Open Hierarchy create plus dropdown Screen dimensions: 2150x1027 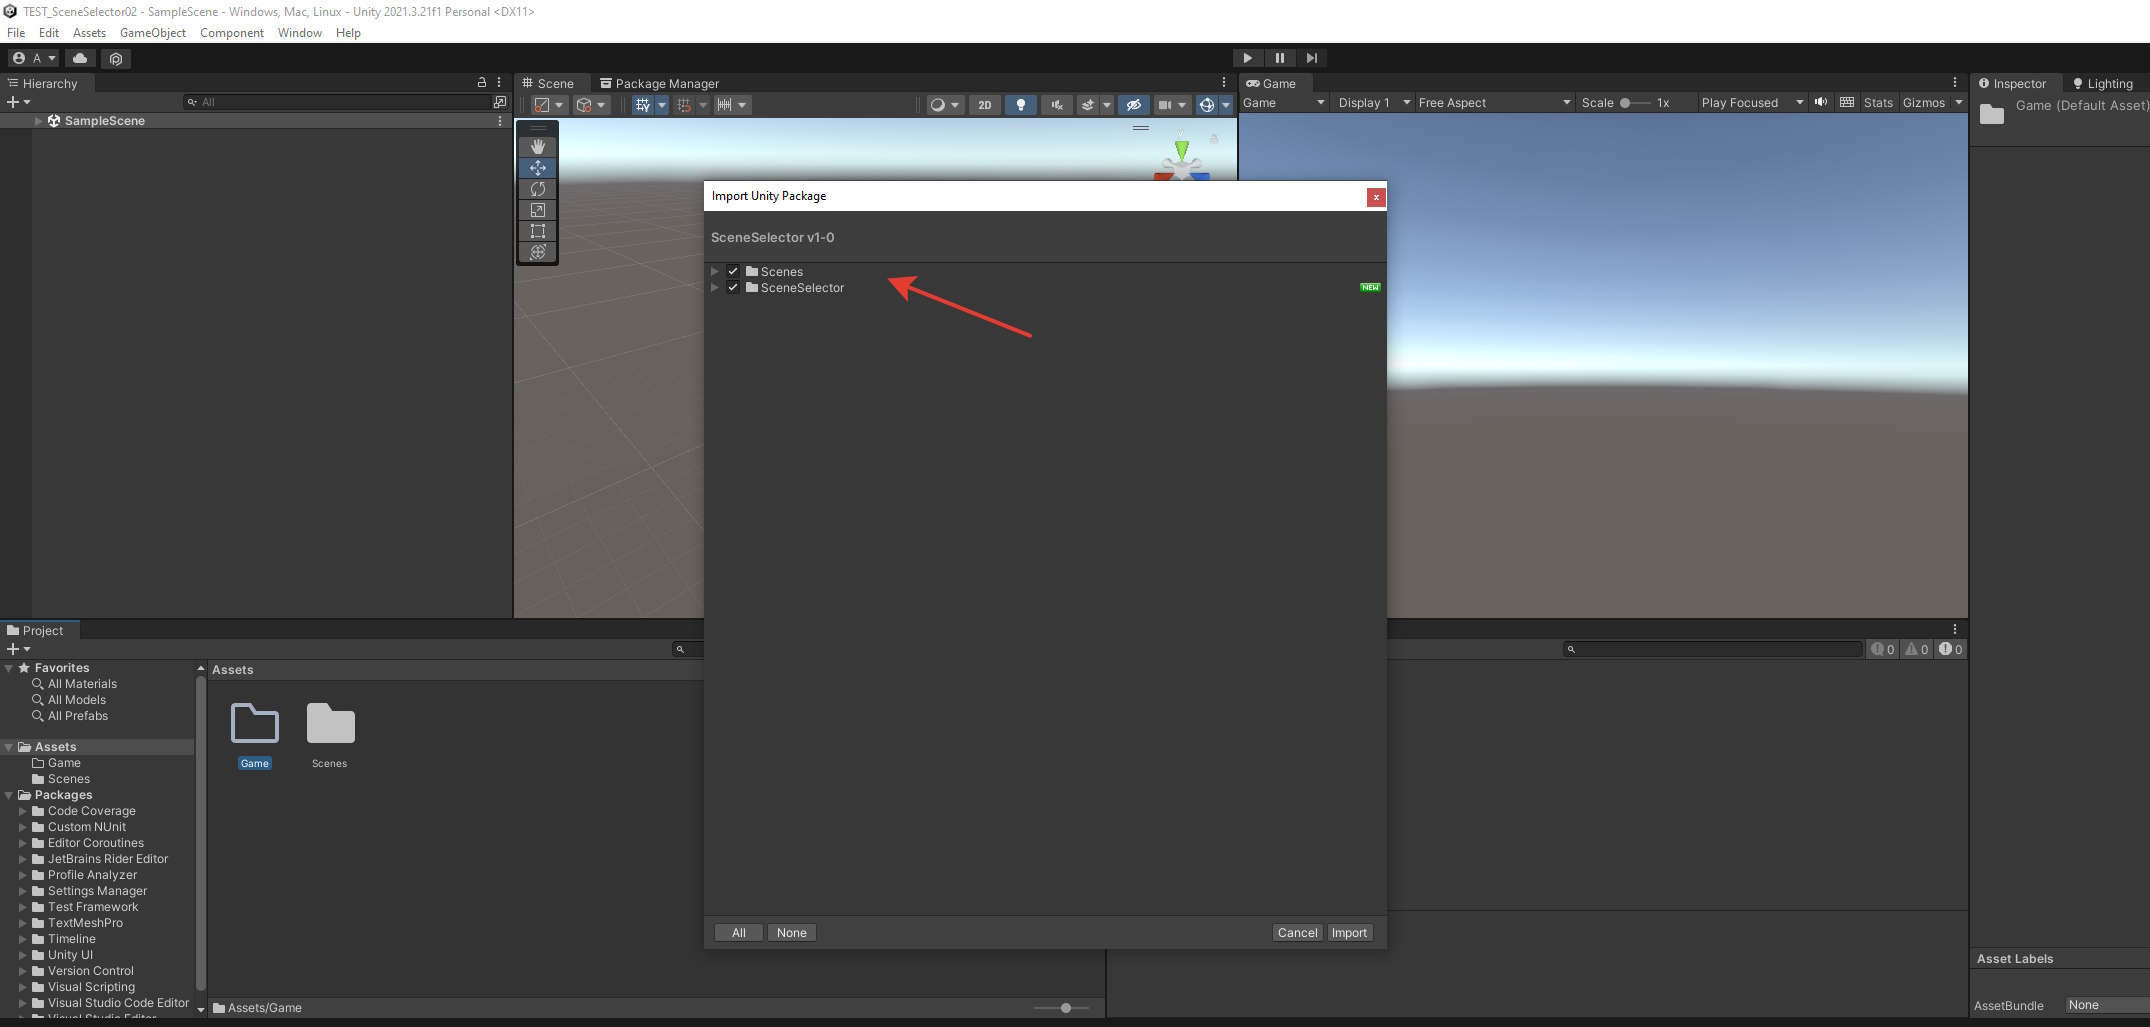pyautogui.click(x=19, y=102)
